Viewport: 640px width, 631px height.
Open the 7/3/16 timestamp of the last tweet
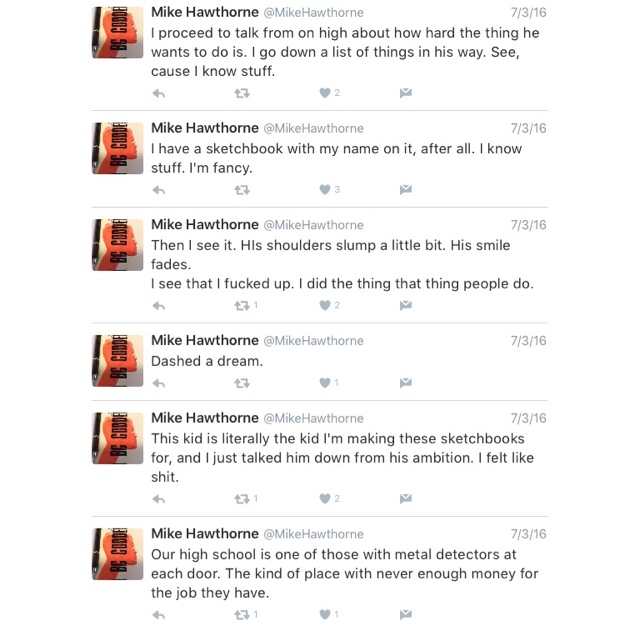(x=529, y=534)
